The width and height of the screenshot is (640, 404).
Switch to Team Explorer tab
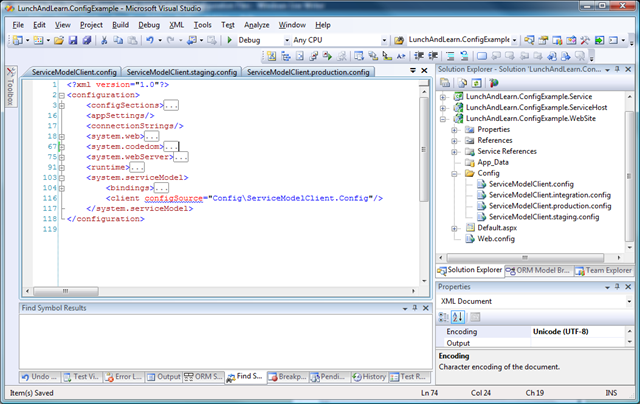[604, 271]
